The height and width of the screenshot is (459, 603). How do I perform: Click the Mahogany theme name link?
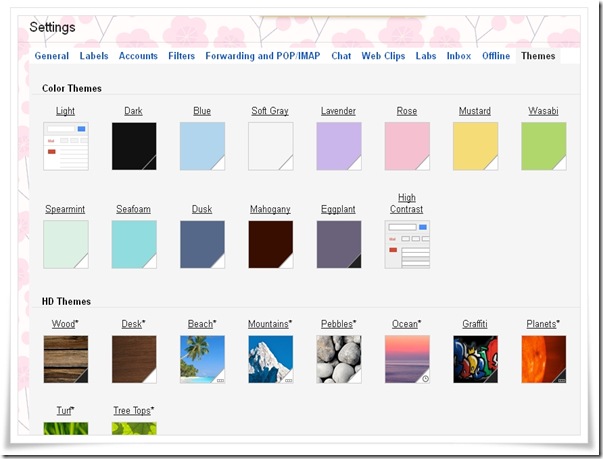point(270,209)
